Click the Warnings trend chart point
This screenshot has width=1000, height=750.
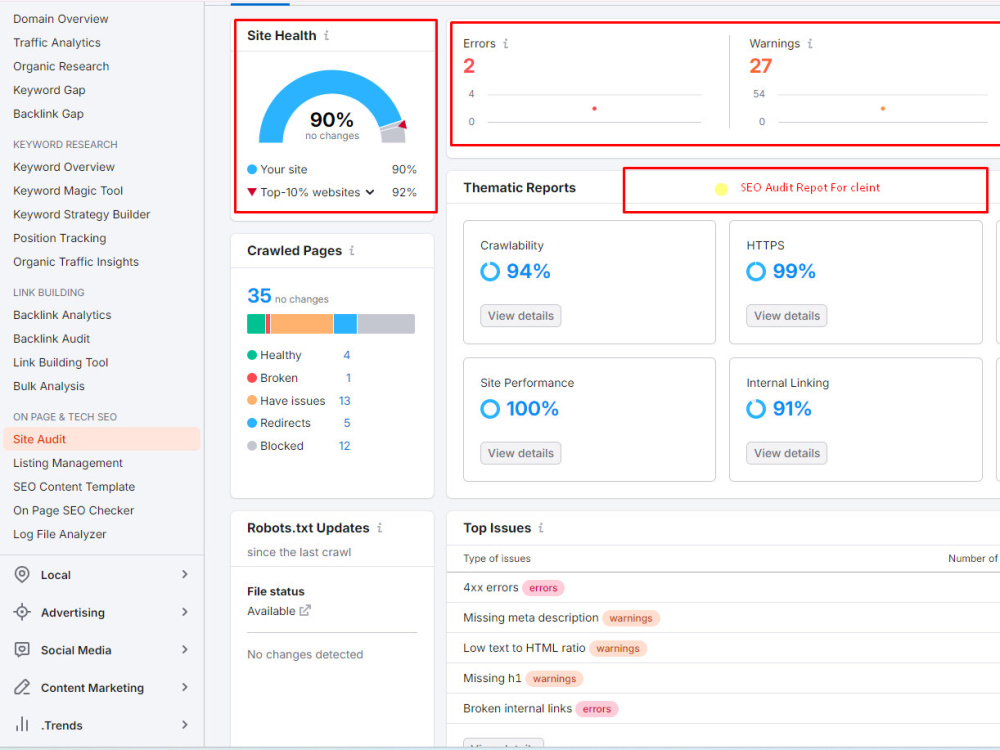[883, 108]
